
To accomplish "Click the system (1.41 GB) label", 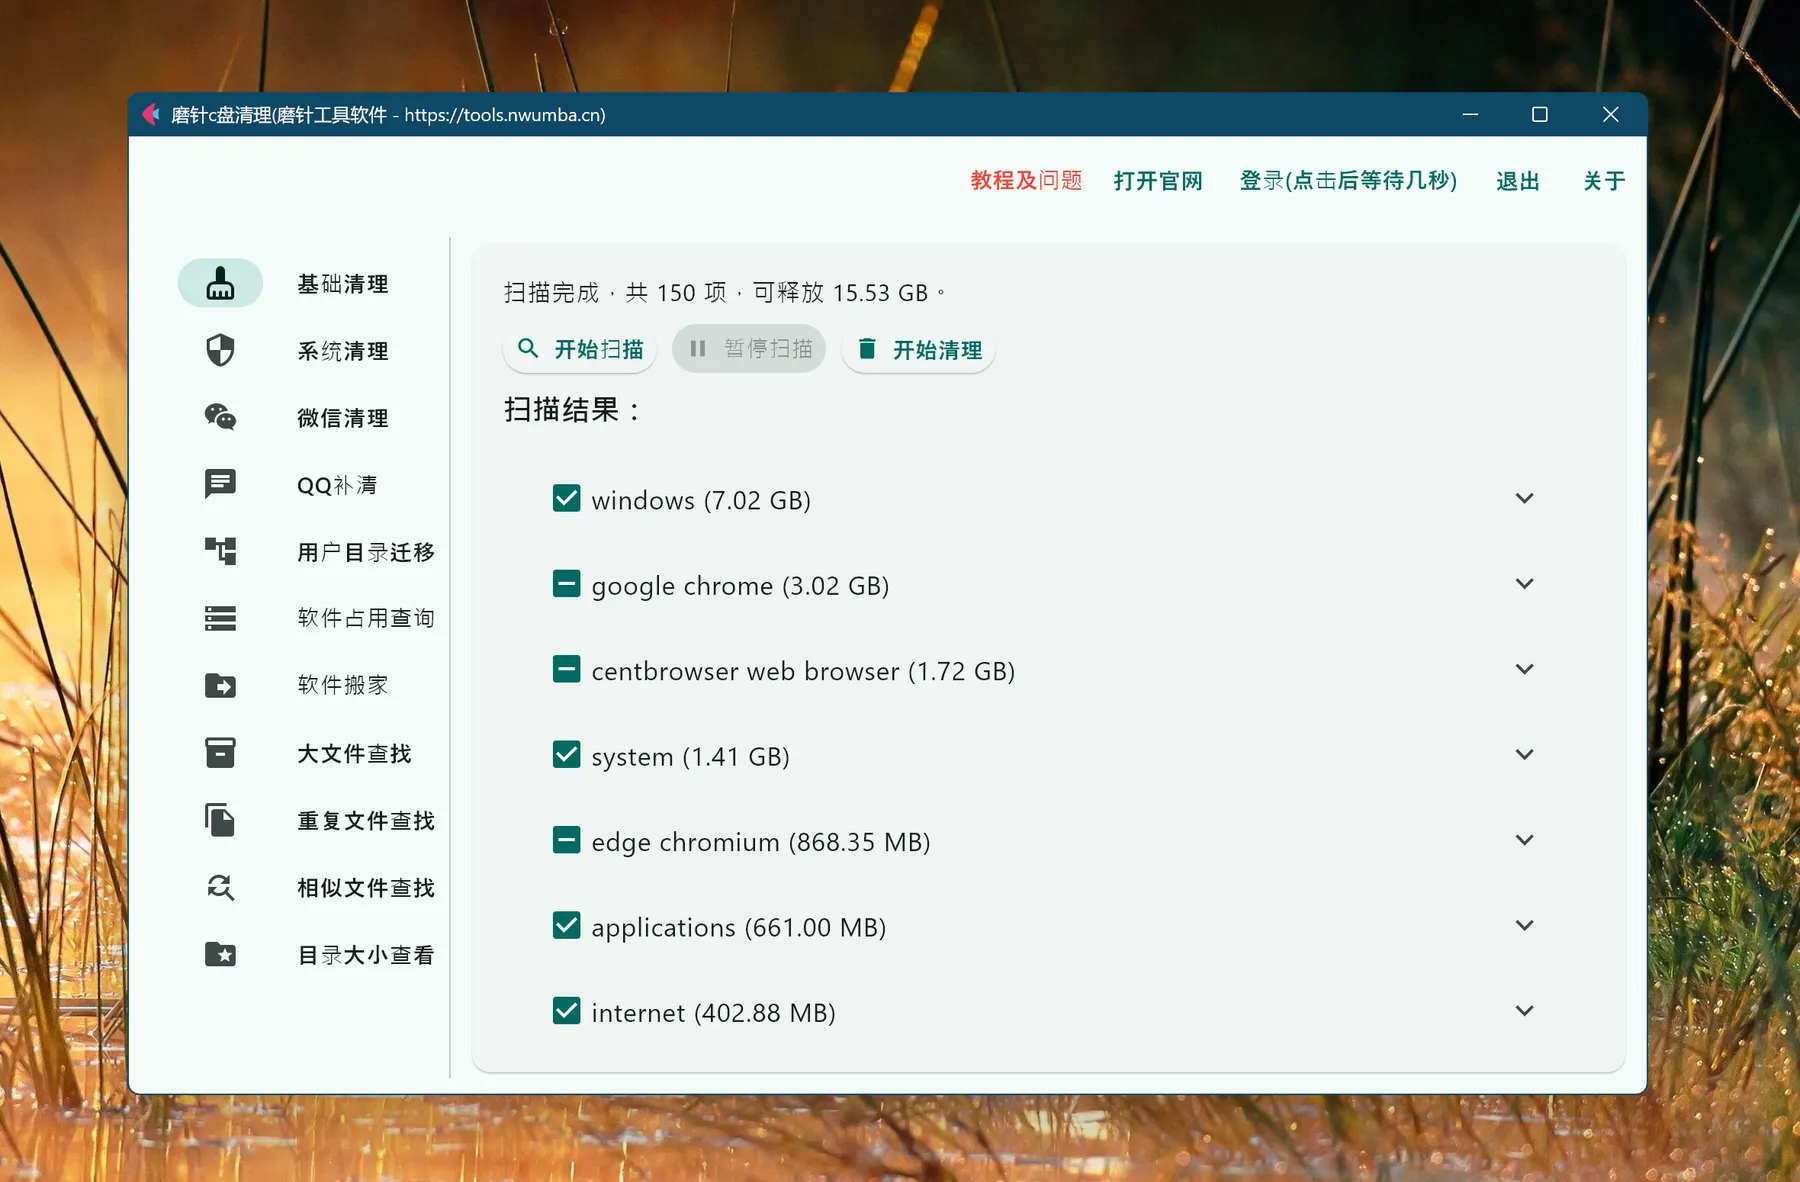I will coord(690,757).
